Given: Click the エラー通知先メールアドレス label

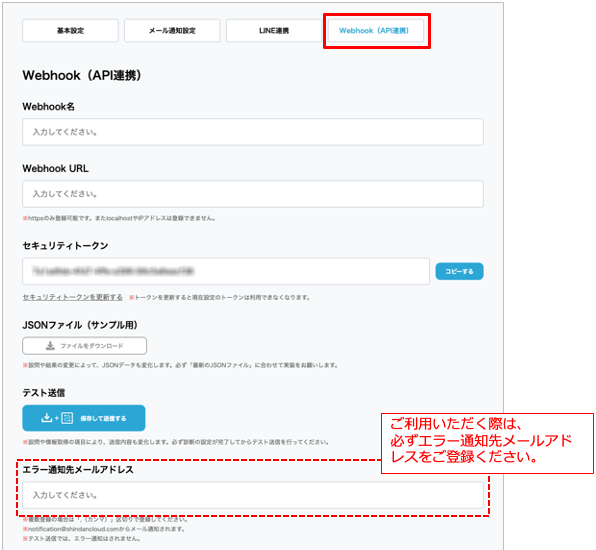Looking at the screenshot, I should 78,470.
